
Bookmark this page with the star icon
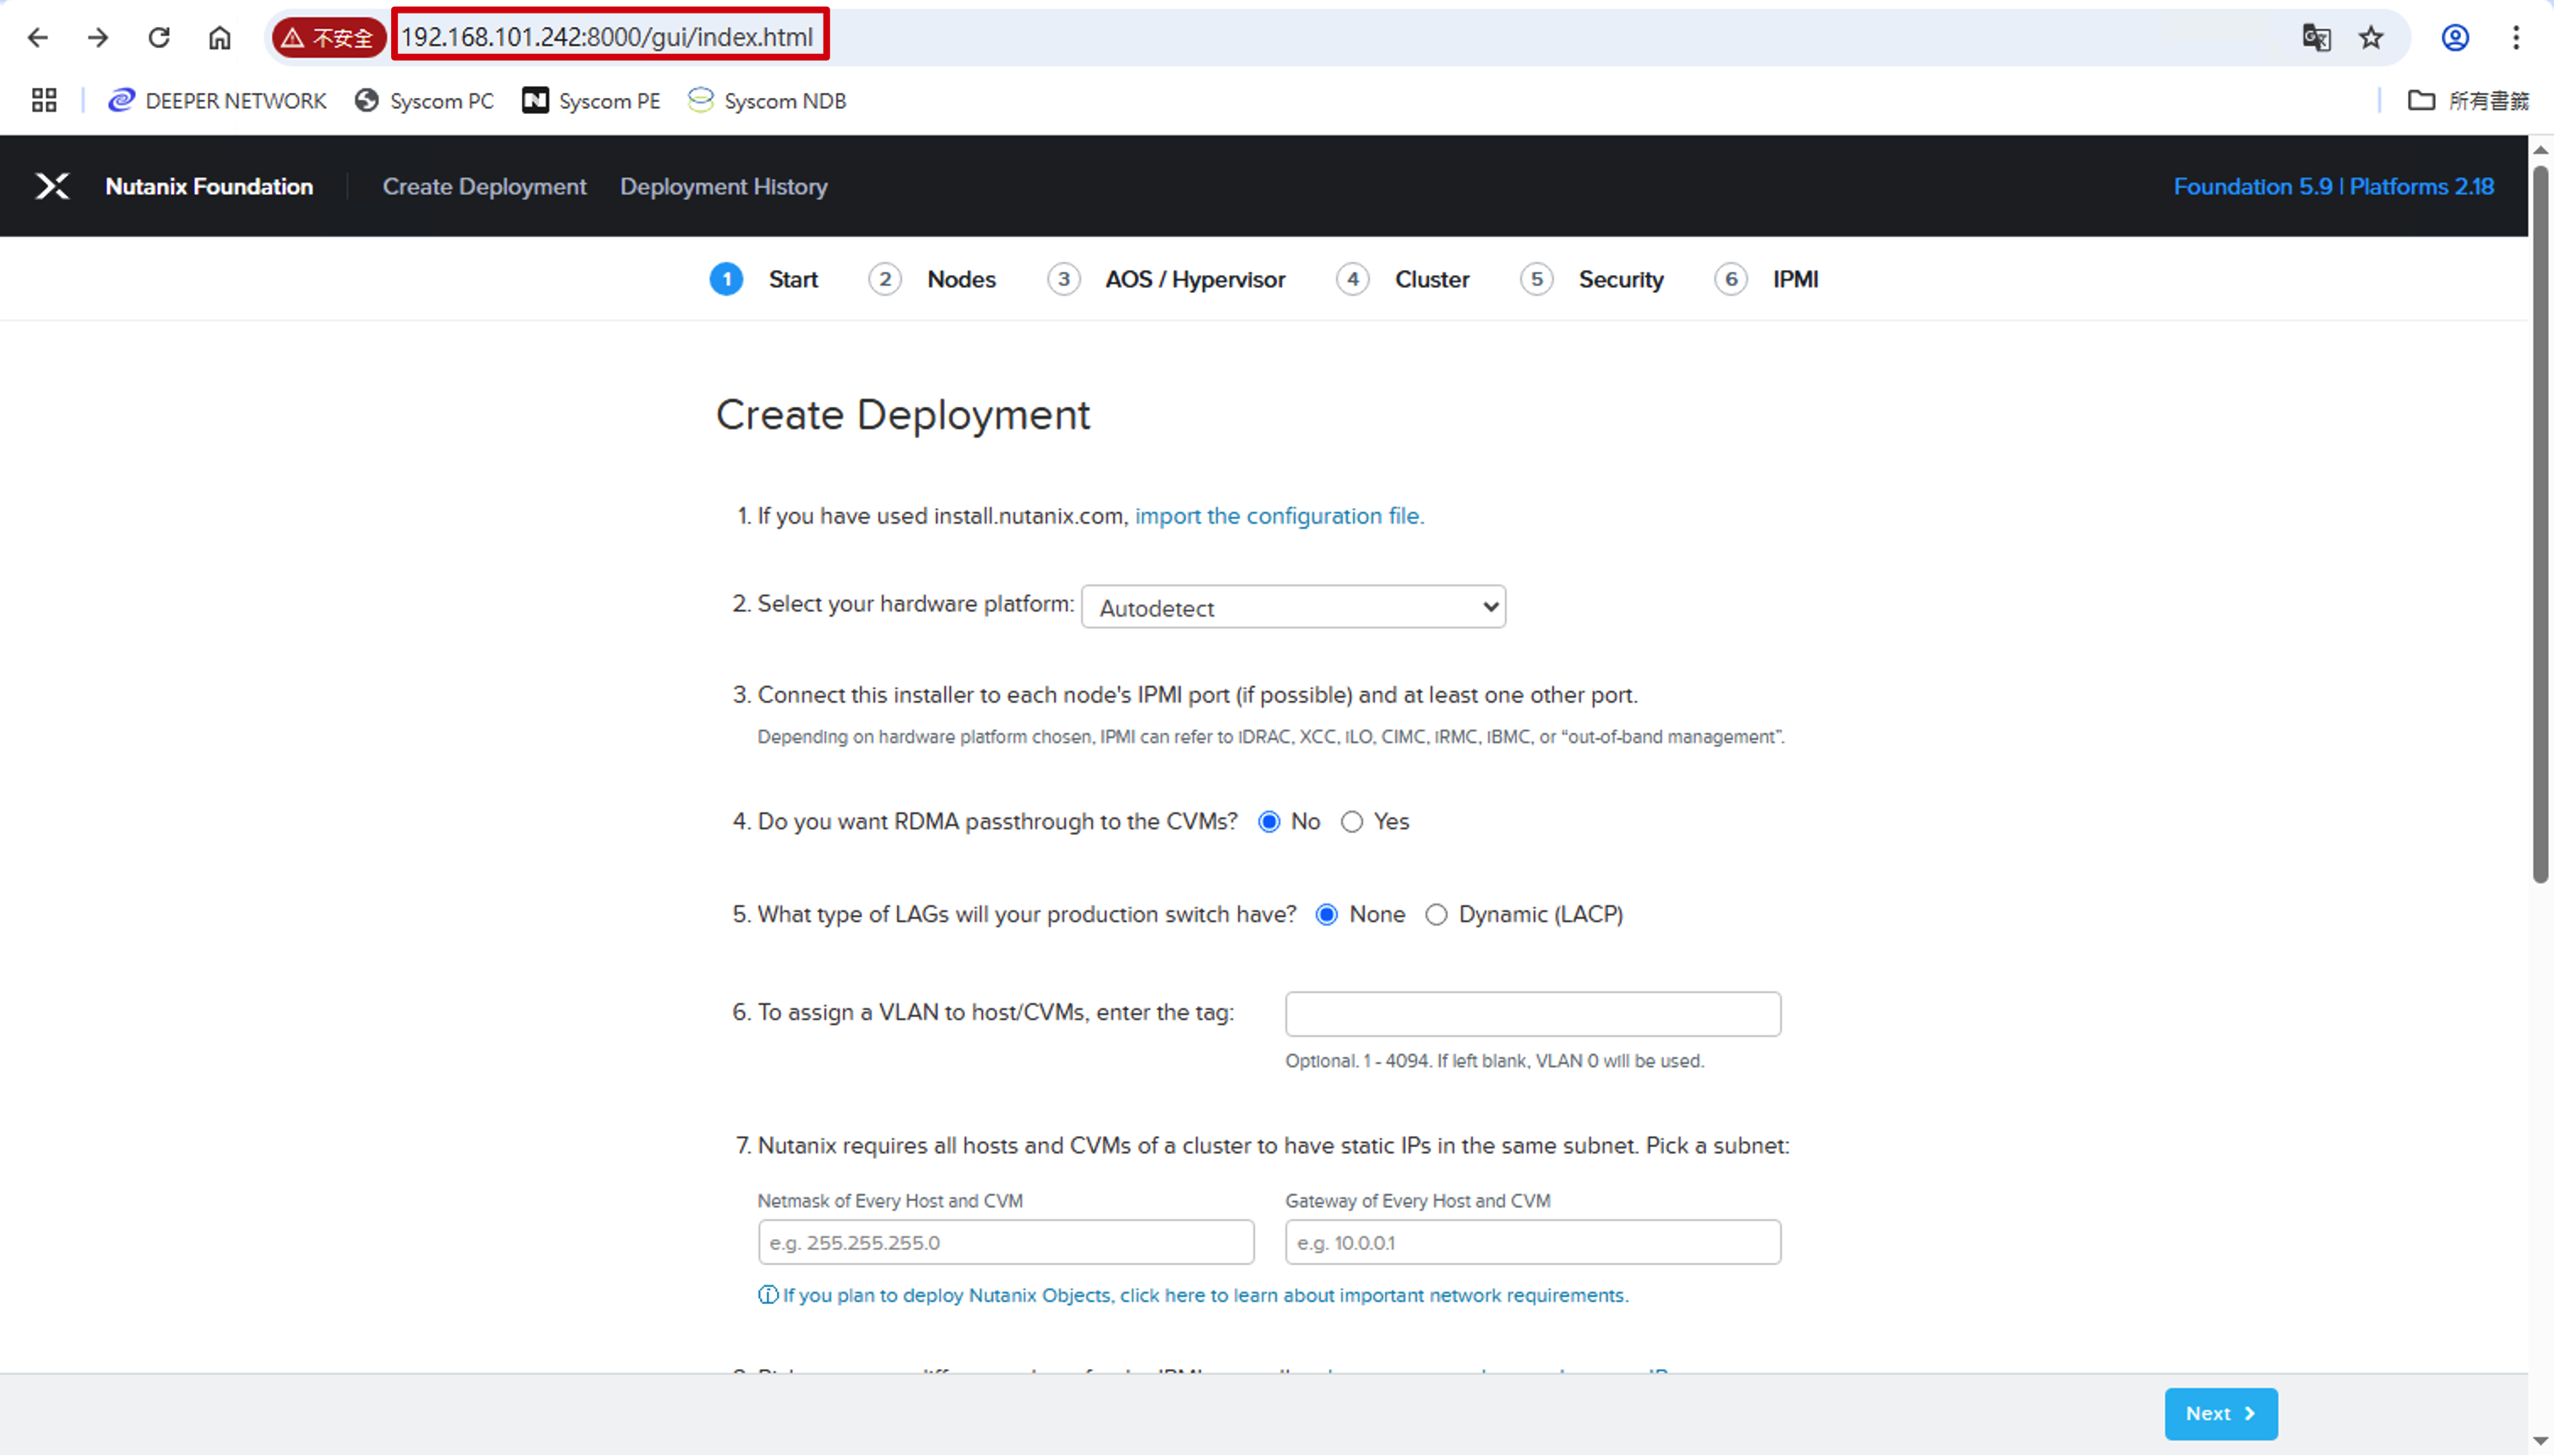(x=2371, y=38)
